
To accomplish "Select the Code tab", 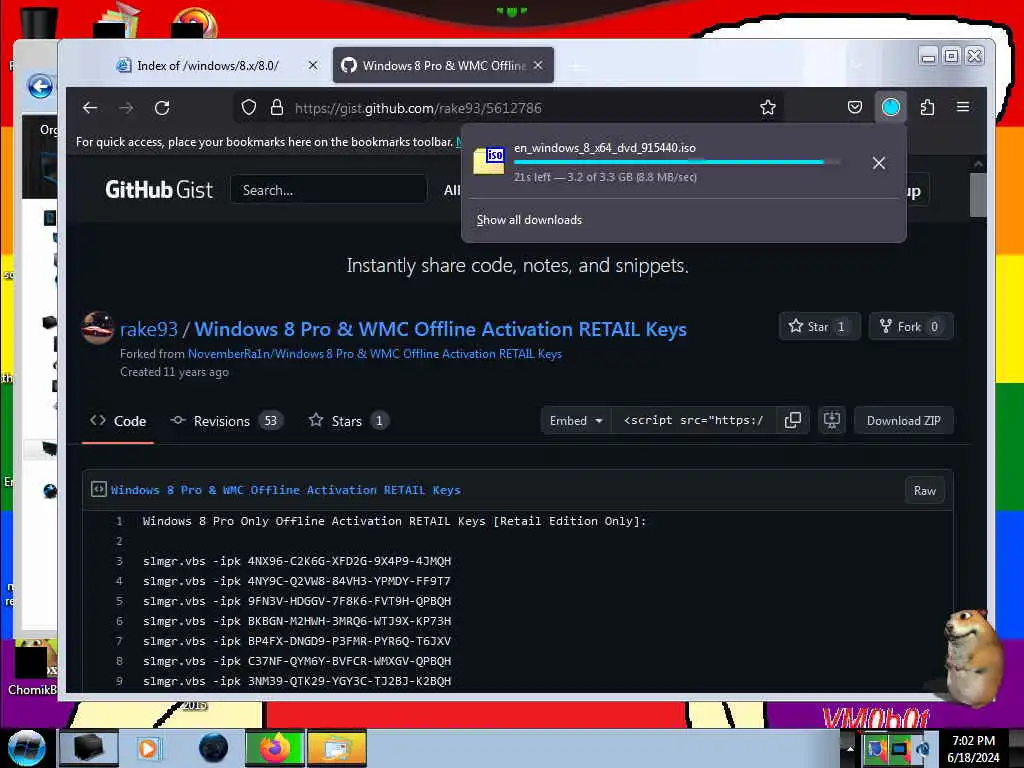I will 118,421.
